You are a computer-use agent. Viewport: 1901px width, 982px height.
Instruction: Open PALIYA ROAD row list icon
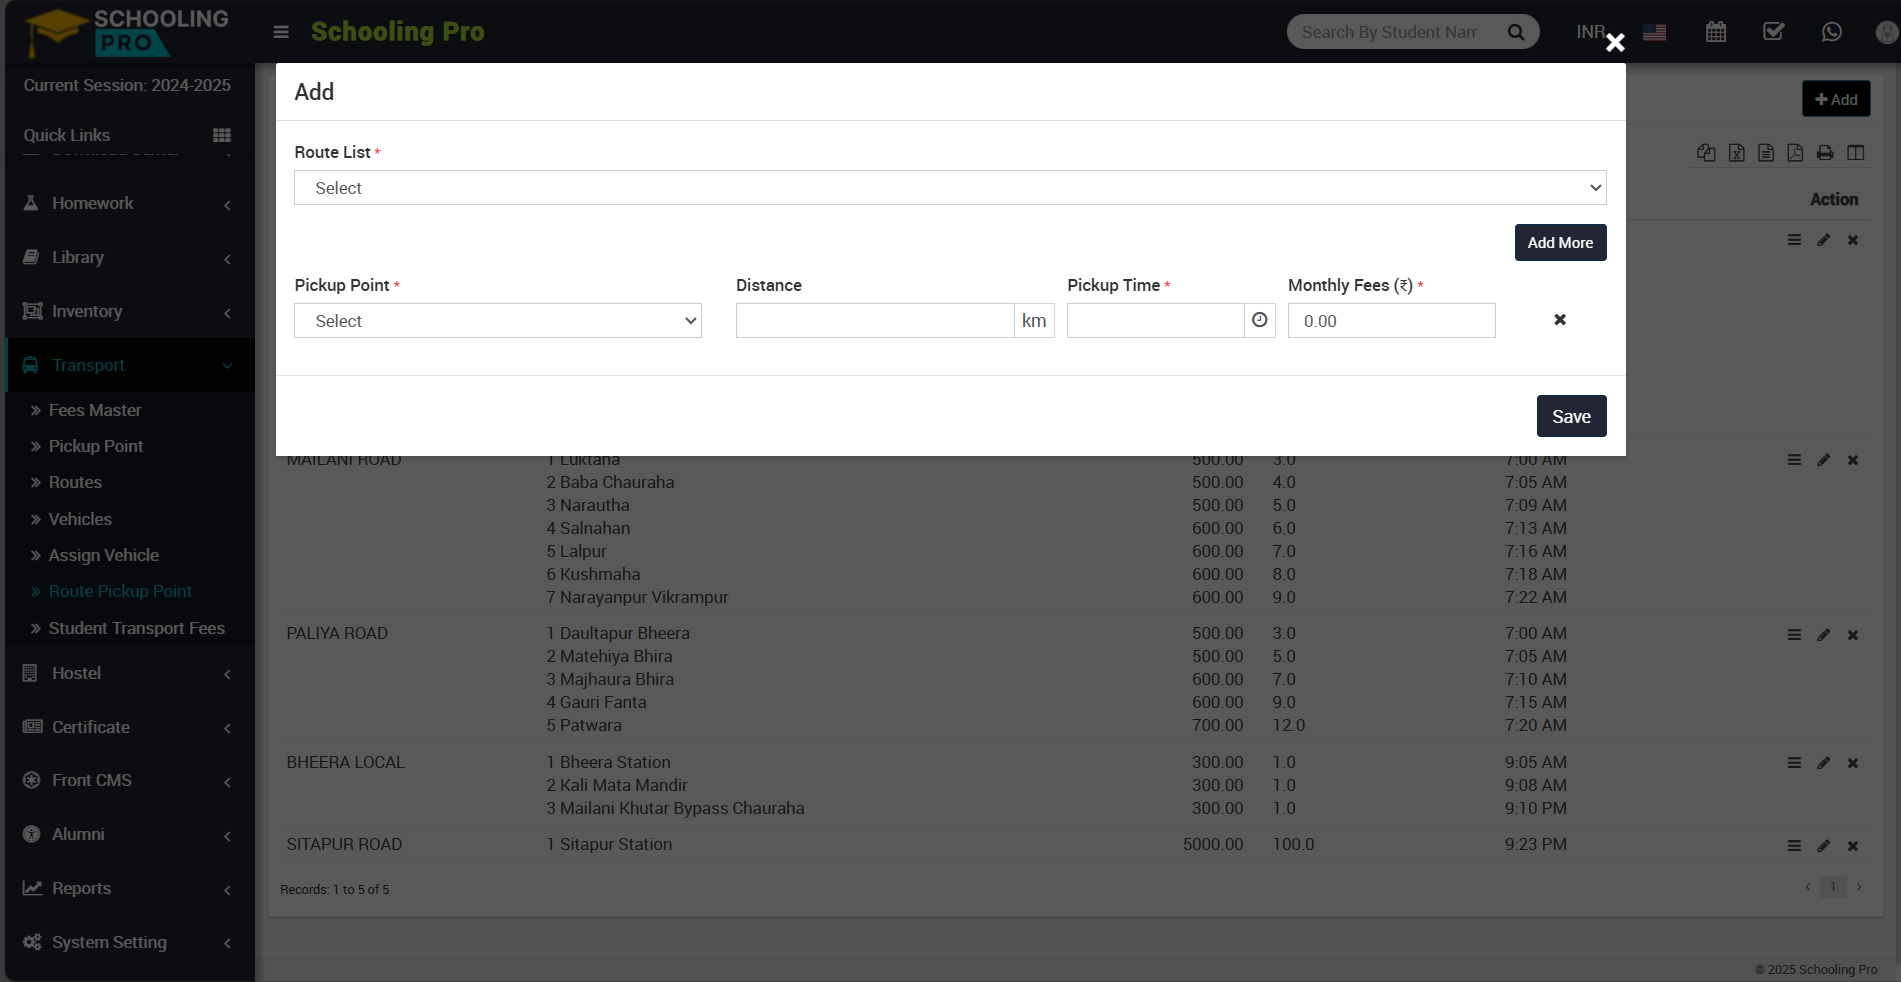pos(1795,635)
